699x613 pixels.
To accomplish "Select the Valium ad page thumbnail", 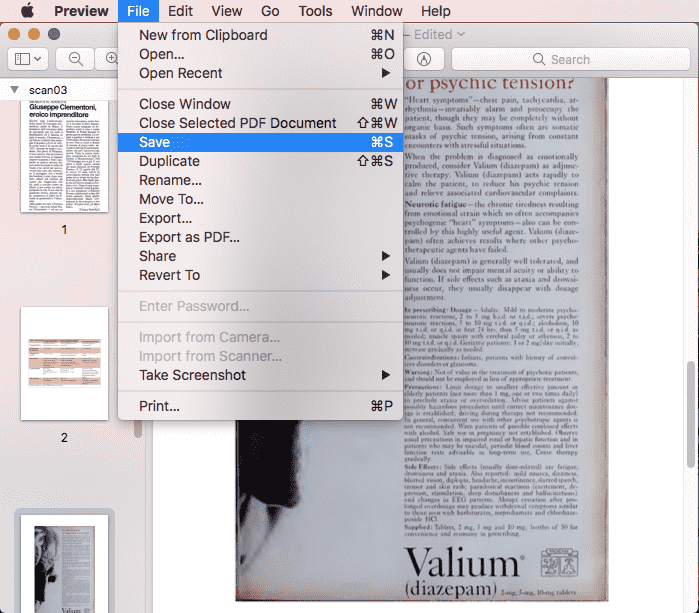I will tap(64, 564).
